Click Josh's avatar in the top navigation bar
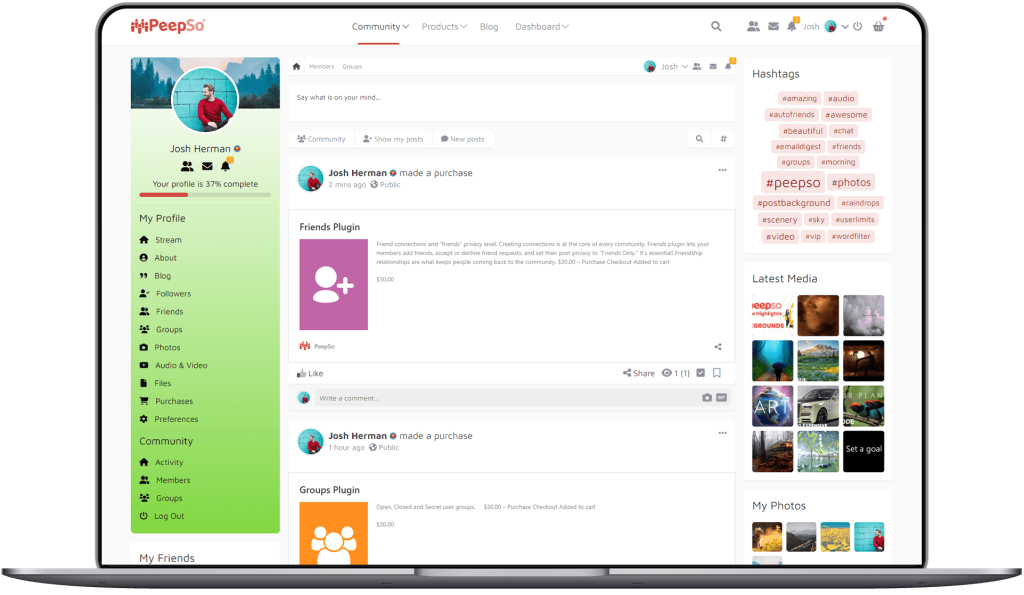Viewport: 1024px width, 595px height. [831, 27]
